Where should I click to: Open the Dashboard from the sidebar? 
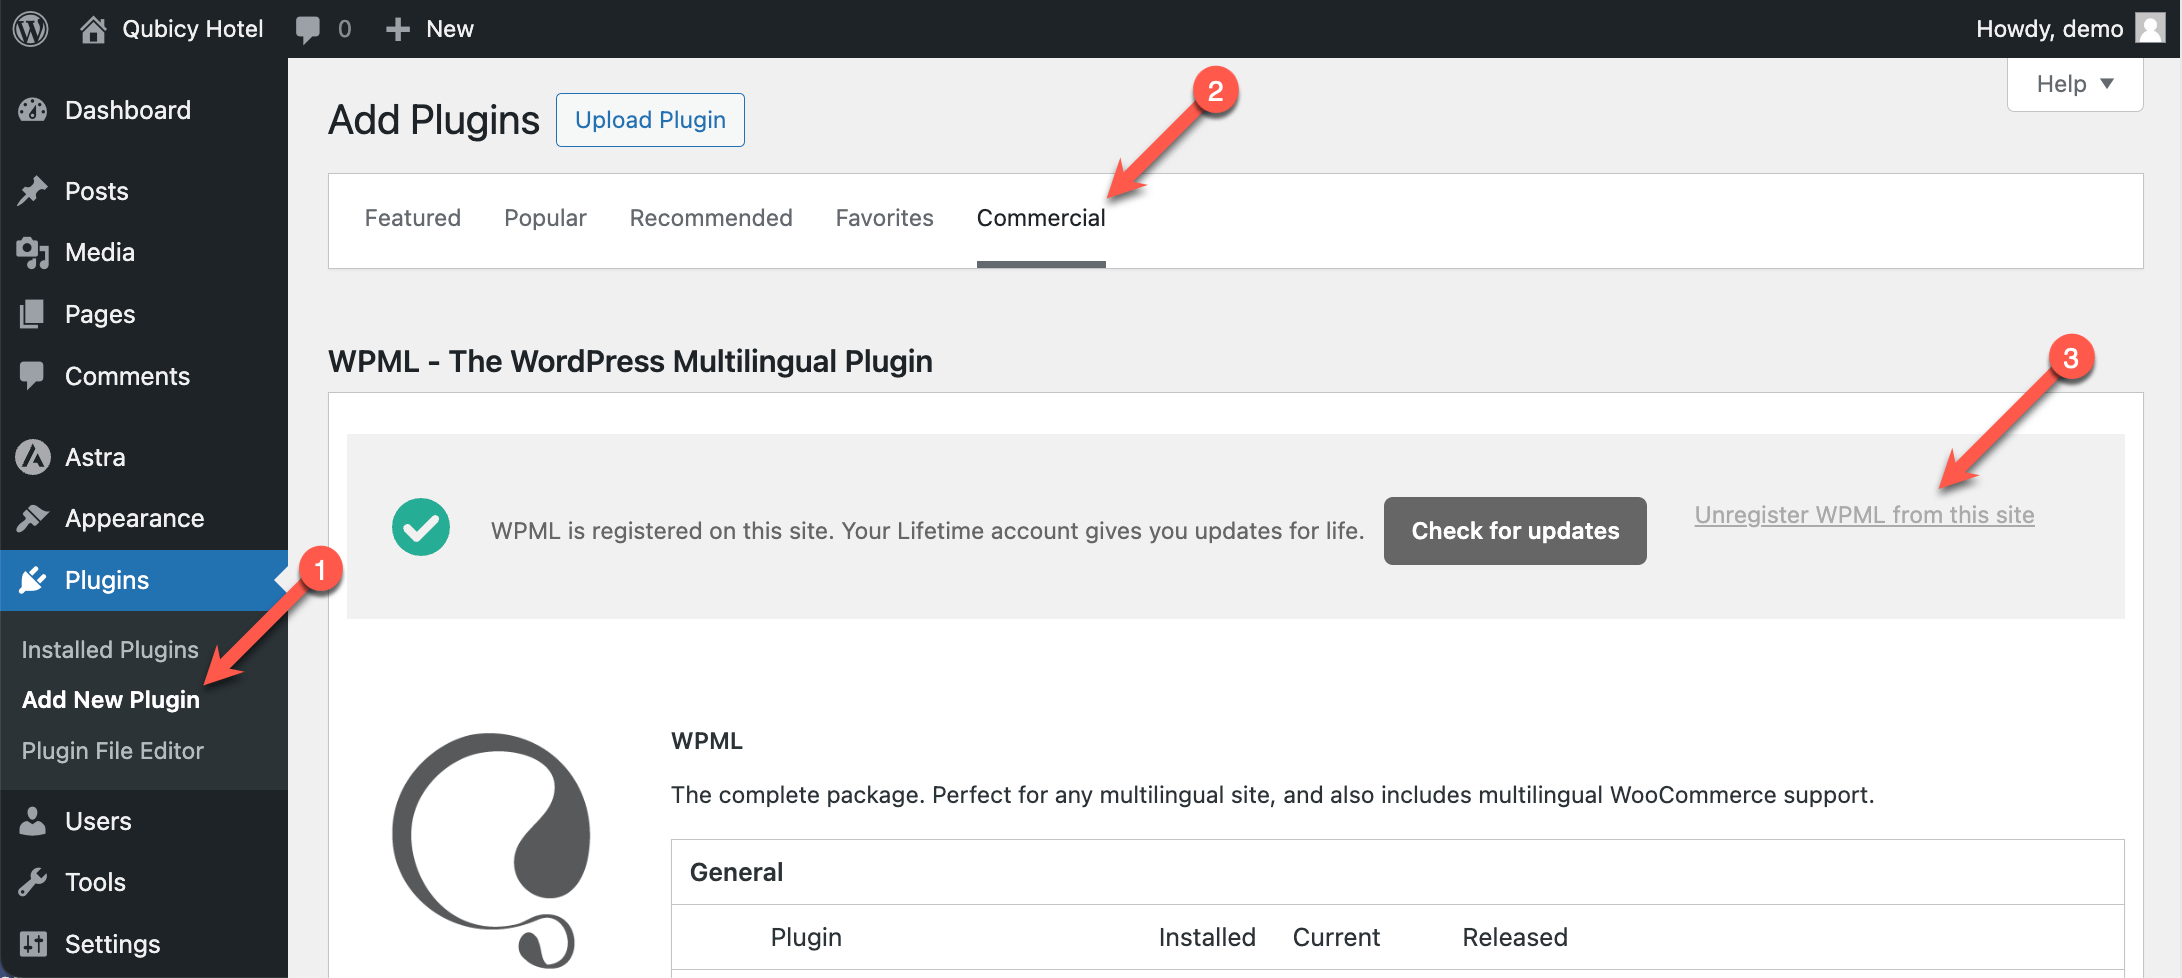33,110
